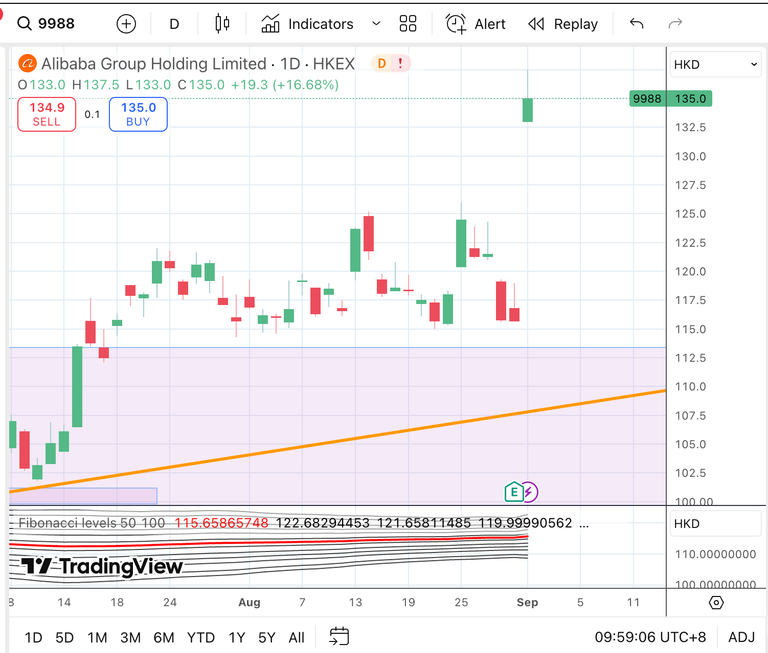Viewport: 768px width, 653px height.
Task: Change the D interval setting
Action: (x=174, y=24)
